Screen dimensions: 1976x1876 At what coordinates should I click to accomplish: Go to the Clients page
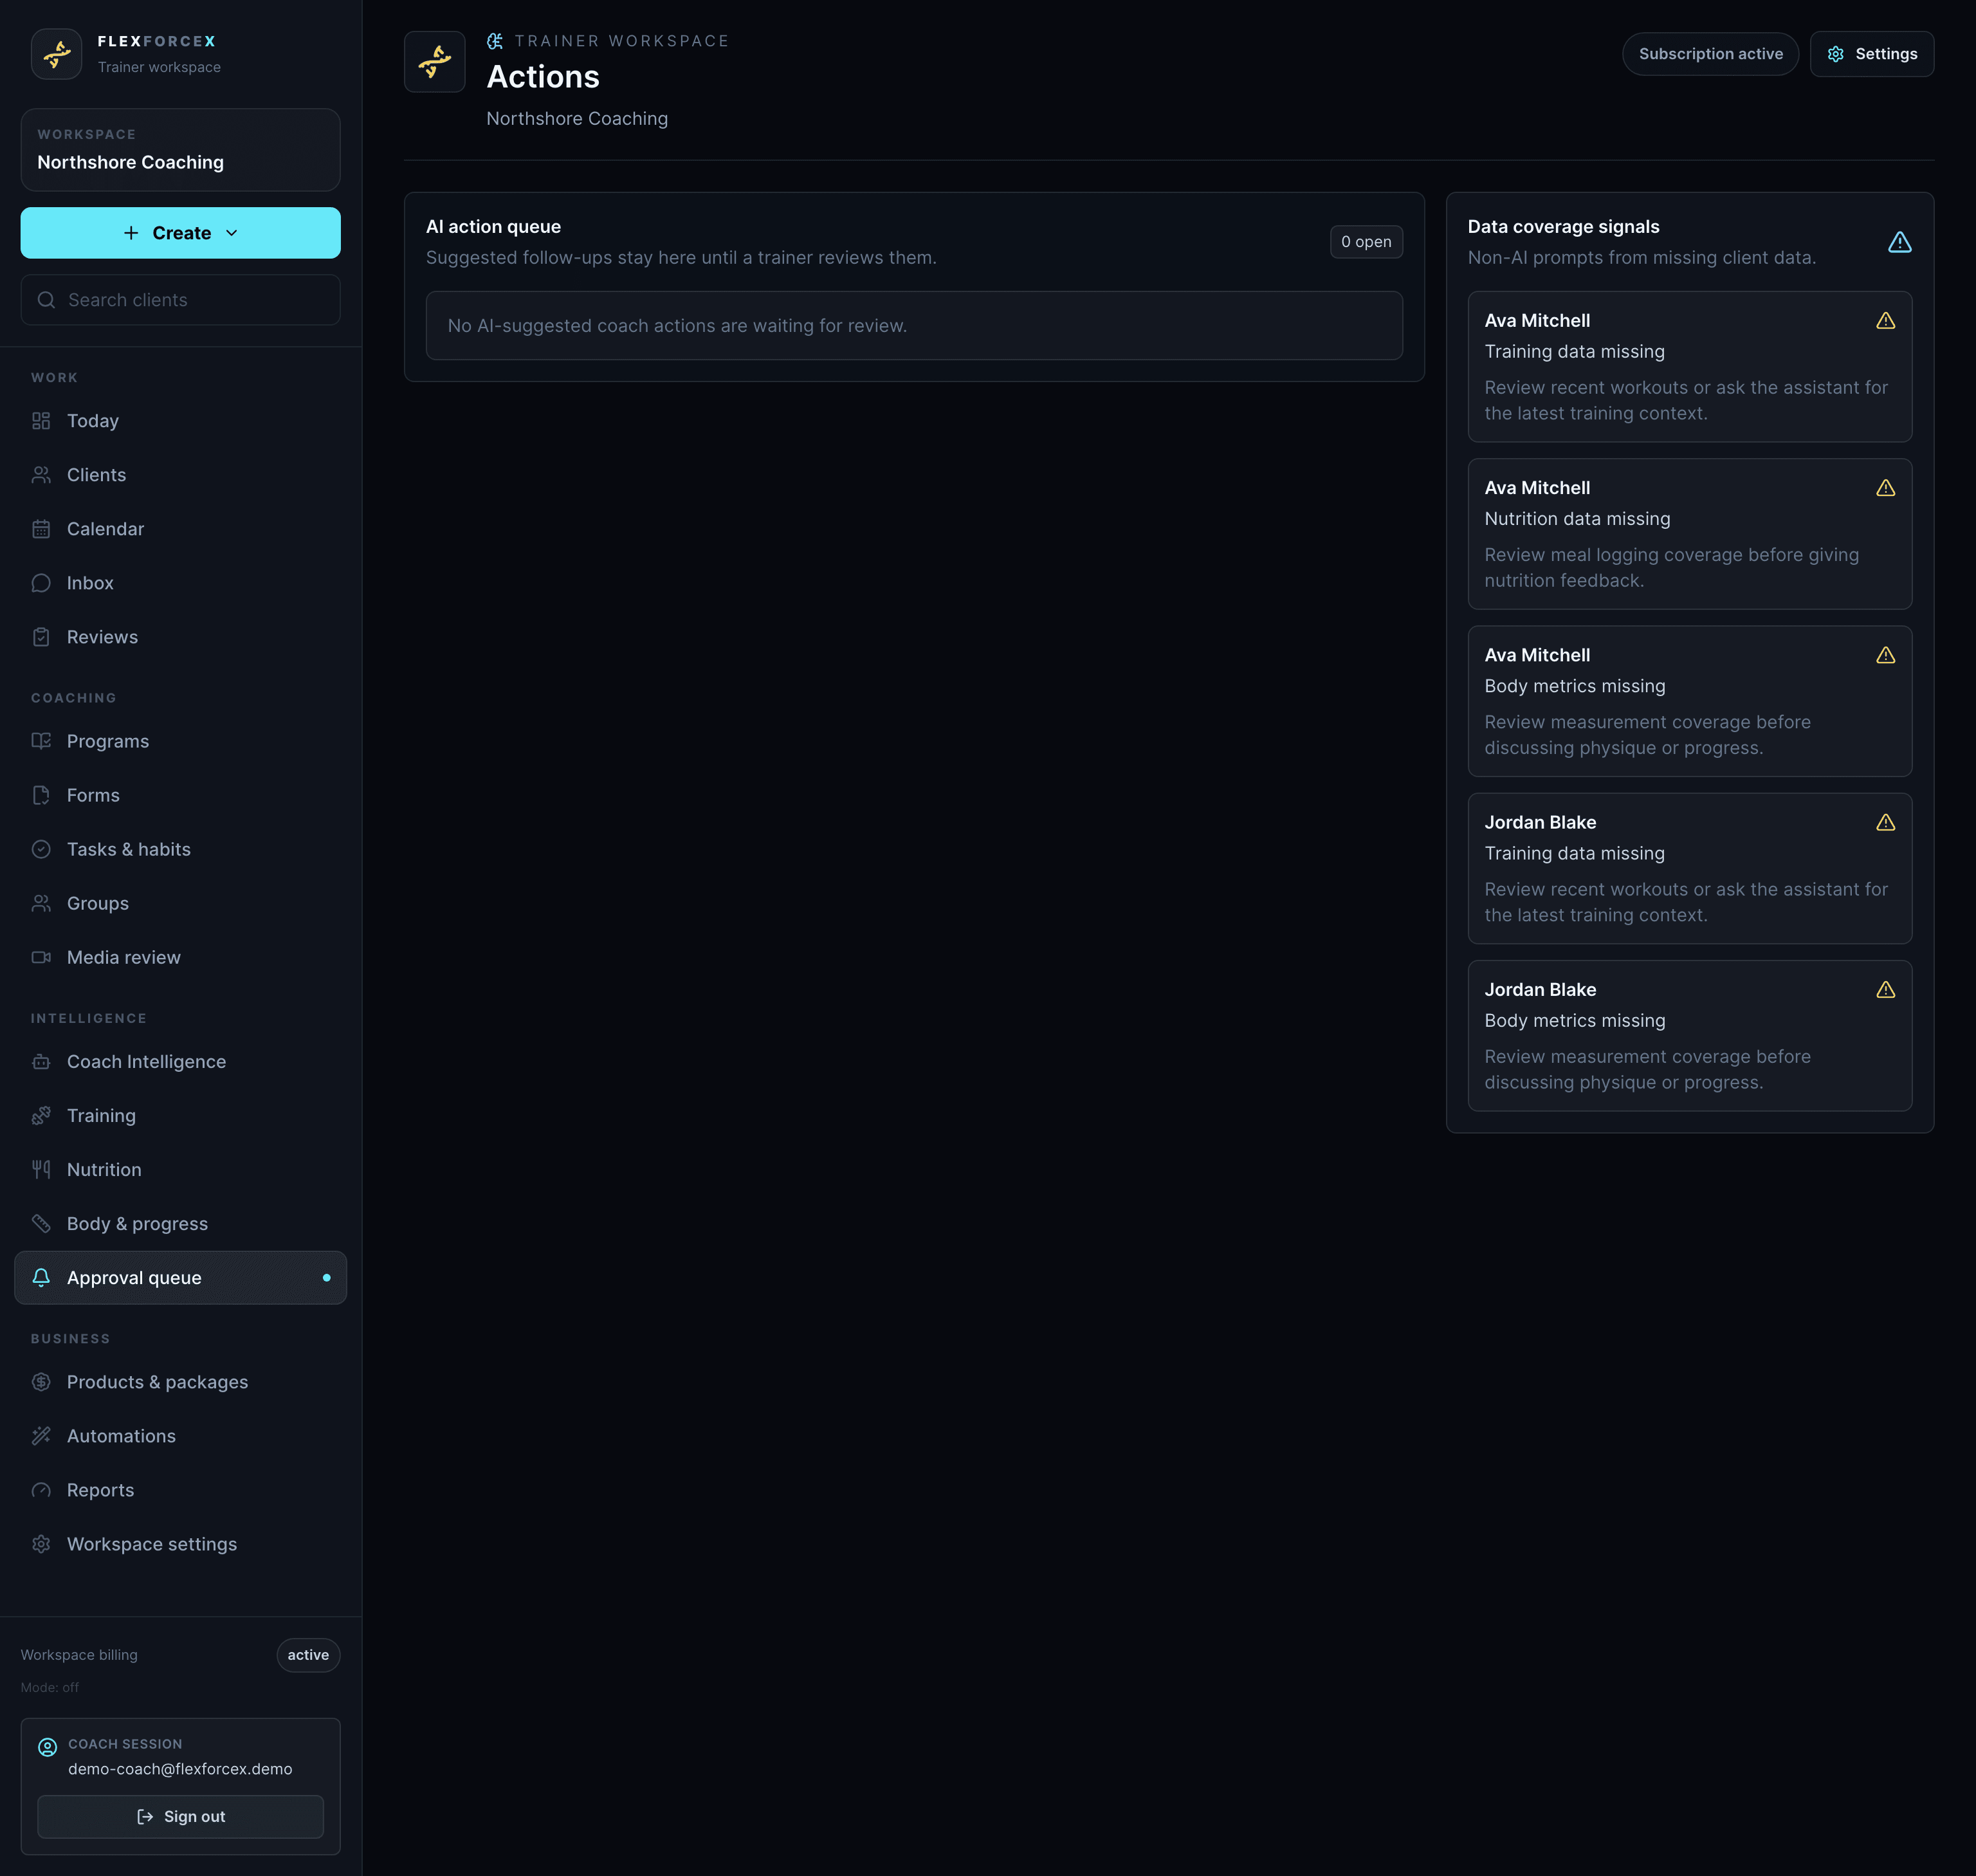pyautogui.click(x=180, y=475)
